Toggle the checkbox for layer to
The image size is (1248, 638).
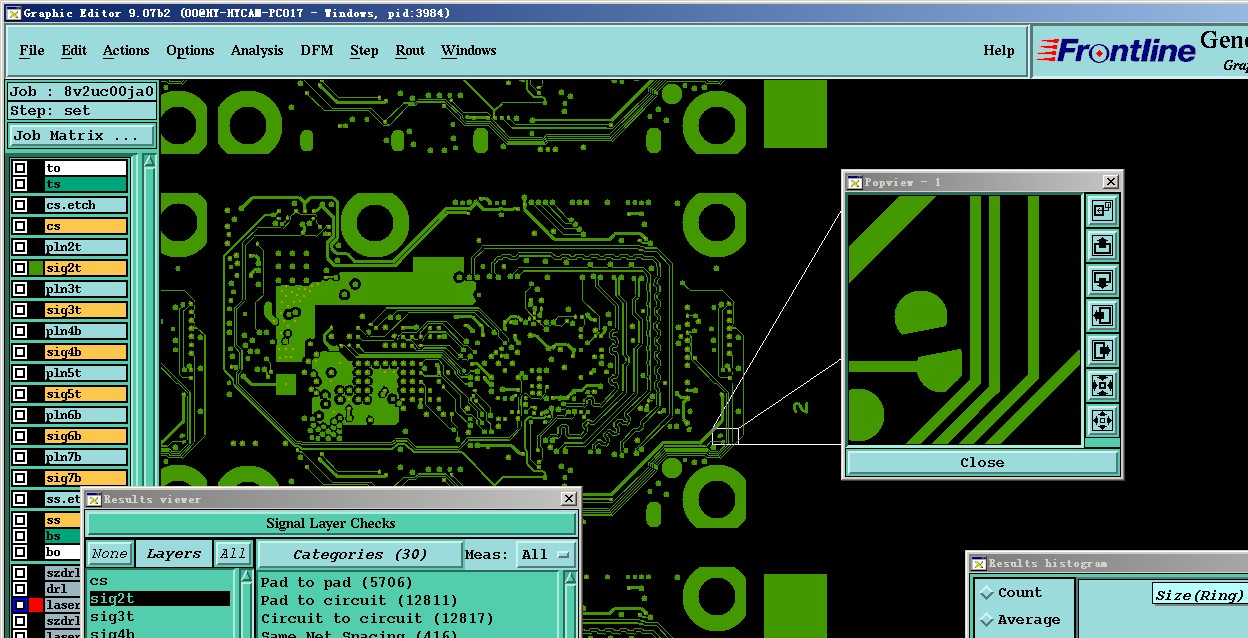[20, 168]
